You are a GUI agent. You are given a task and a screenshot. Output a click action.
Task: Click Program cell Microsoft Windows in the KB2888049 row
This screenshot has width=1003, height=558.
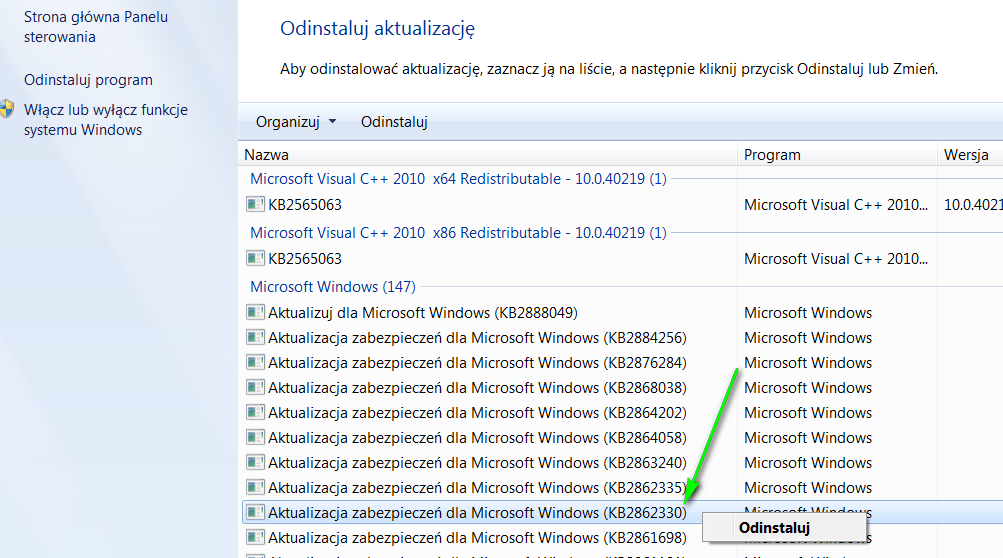tap(808, 312)
